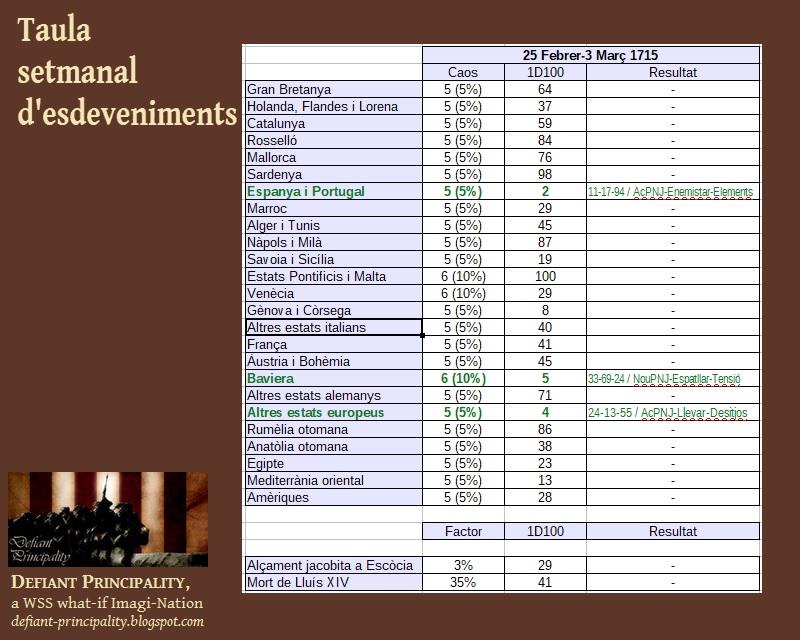
Task: Click the roll of 100 for Estats Pontificis
Action: [x=545, y=277]
